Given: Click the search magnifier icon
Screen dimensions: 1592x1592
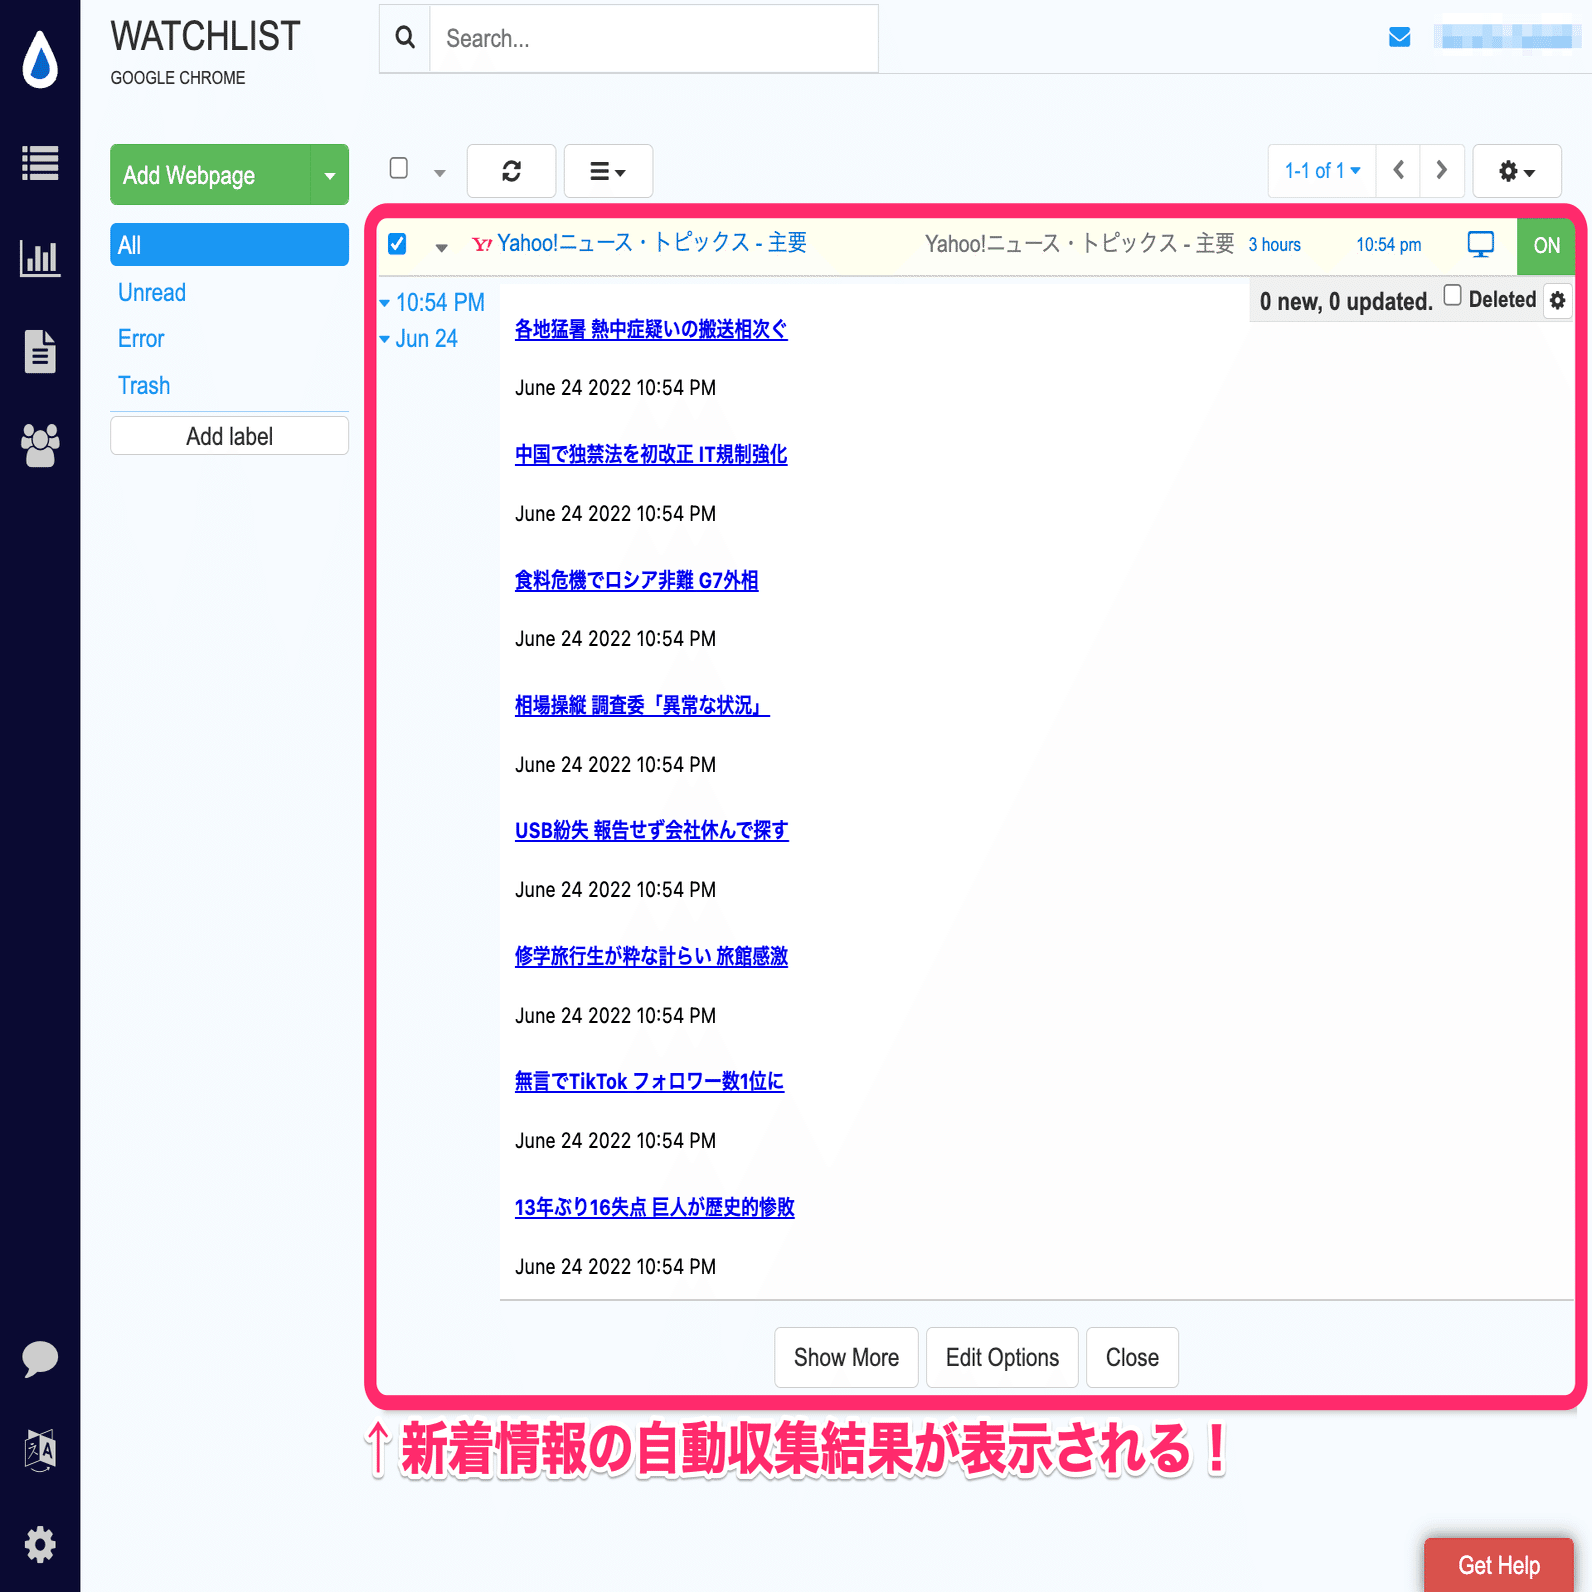Looking at the screenshot, I should tap(405, 38).
